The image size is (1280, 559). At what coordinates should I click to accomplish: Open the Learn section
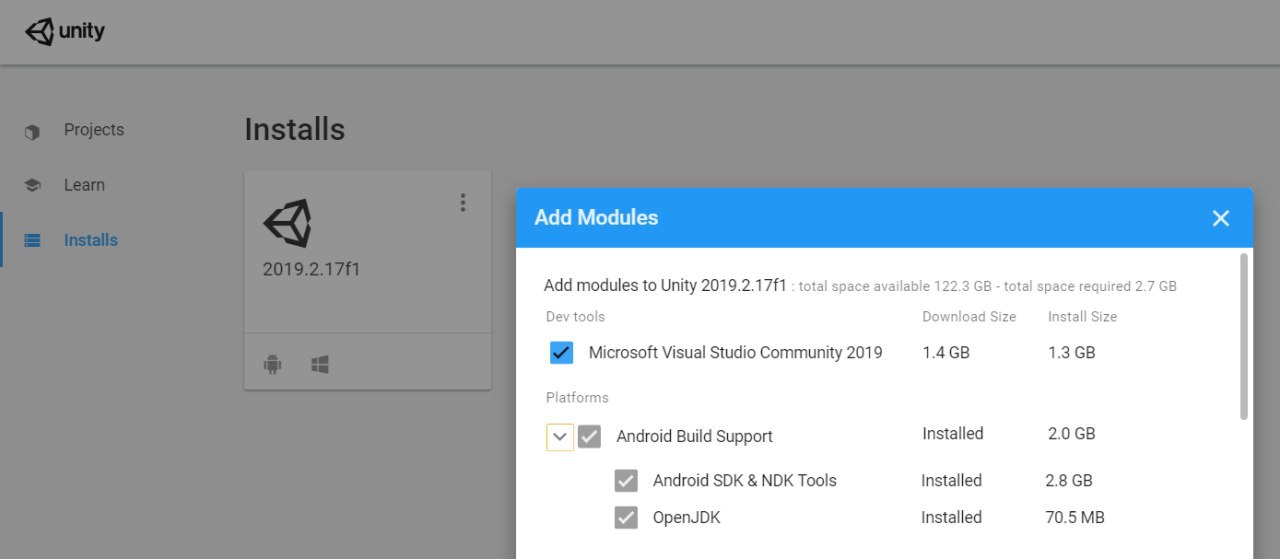pos(84,185)
